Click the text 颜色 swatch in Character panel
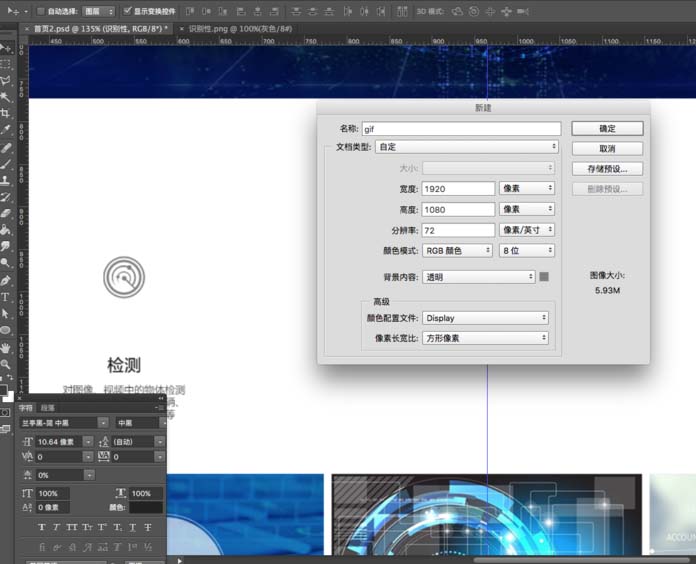The height and width of the screenshot is (564, 696). 145,508
